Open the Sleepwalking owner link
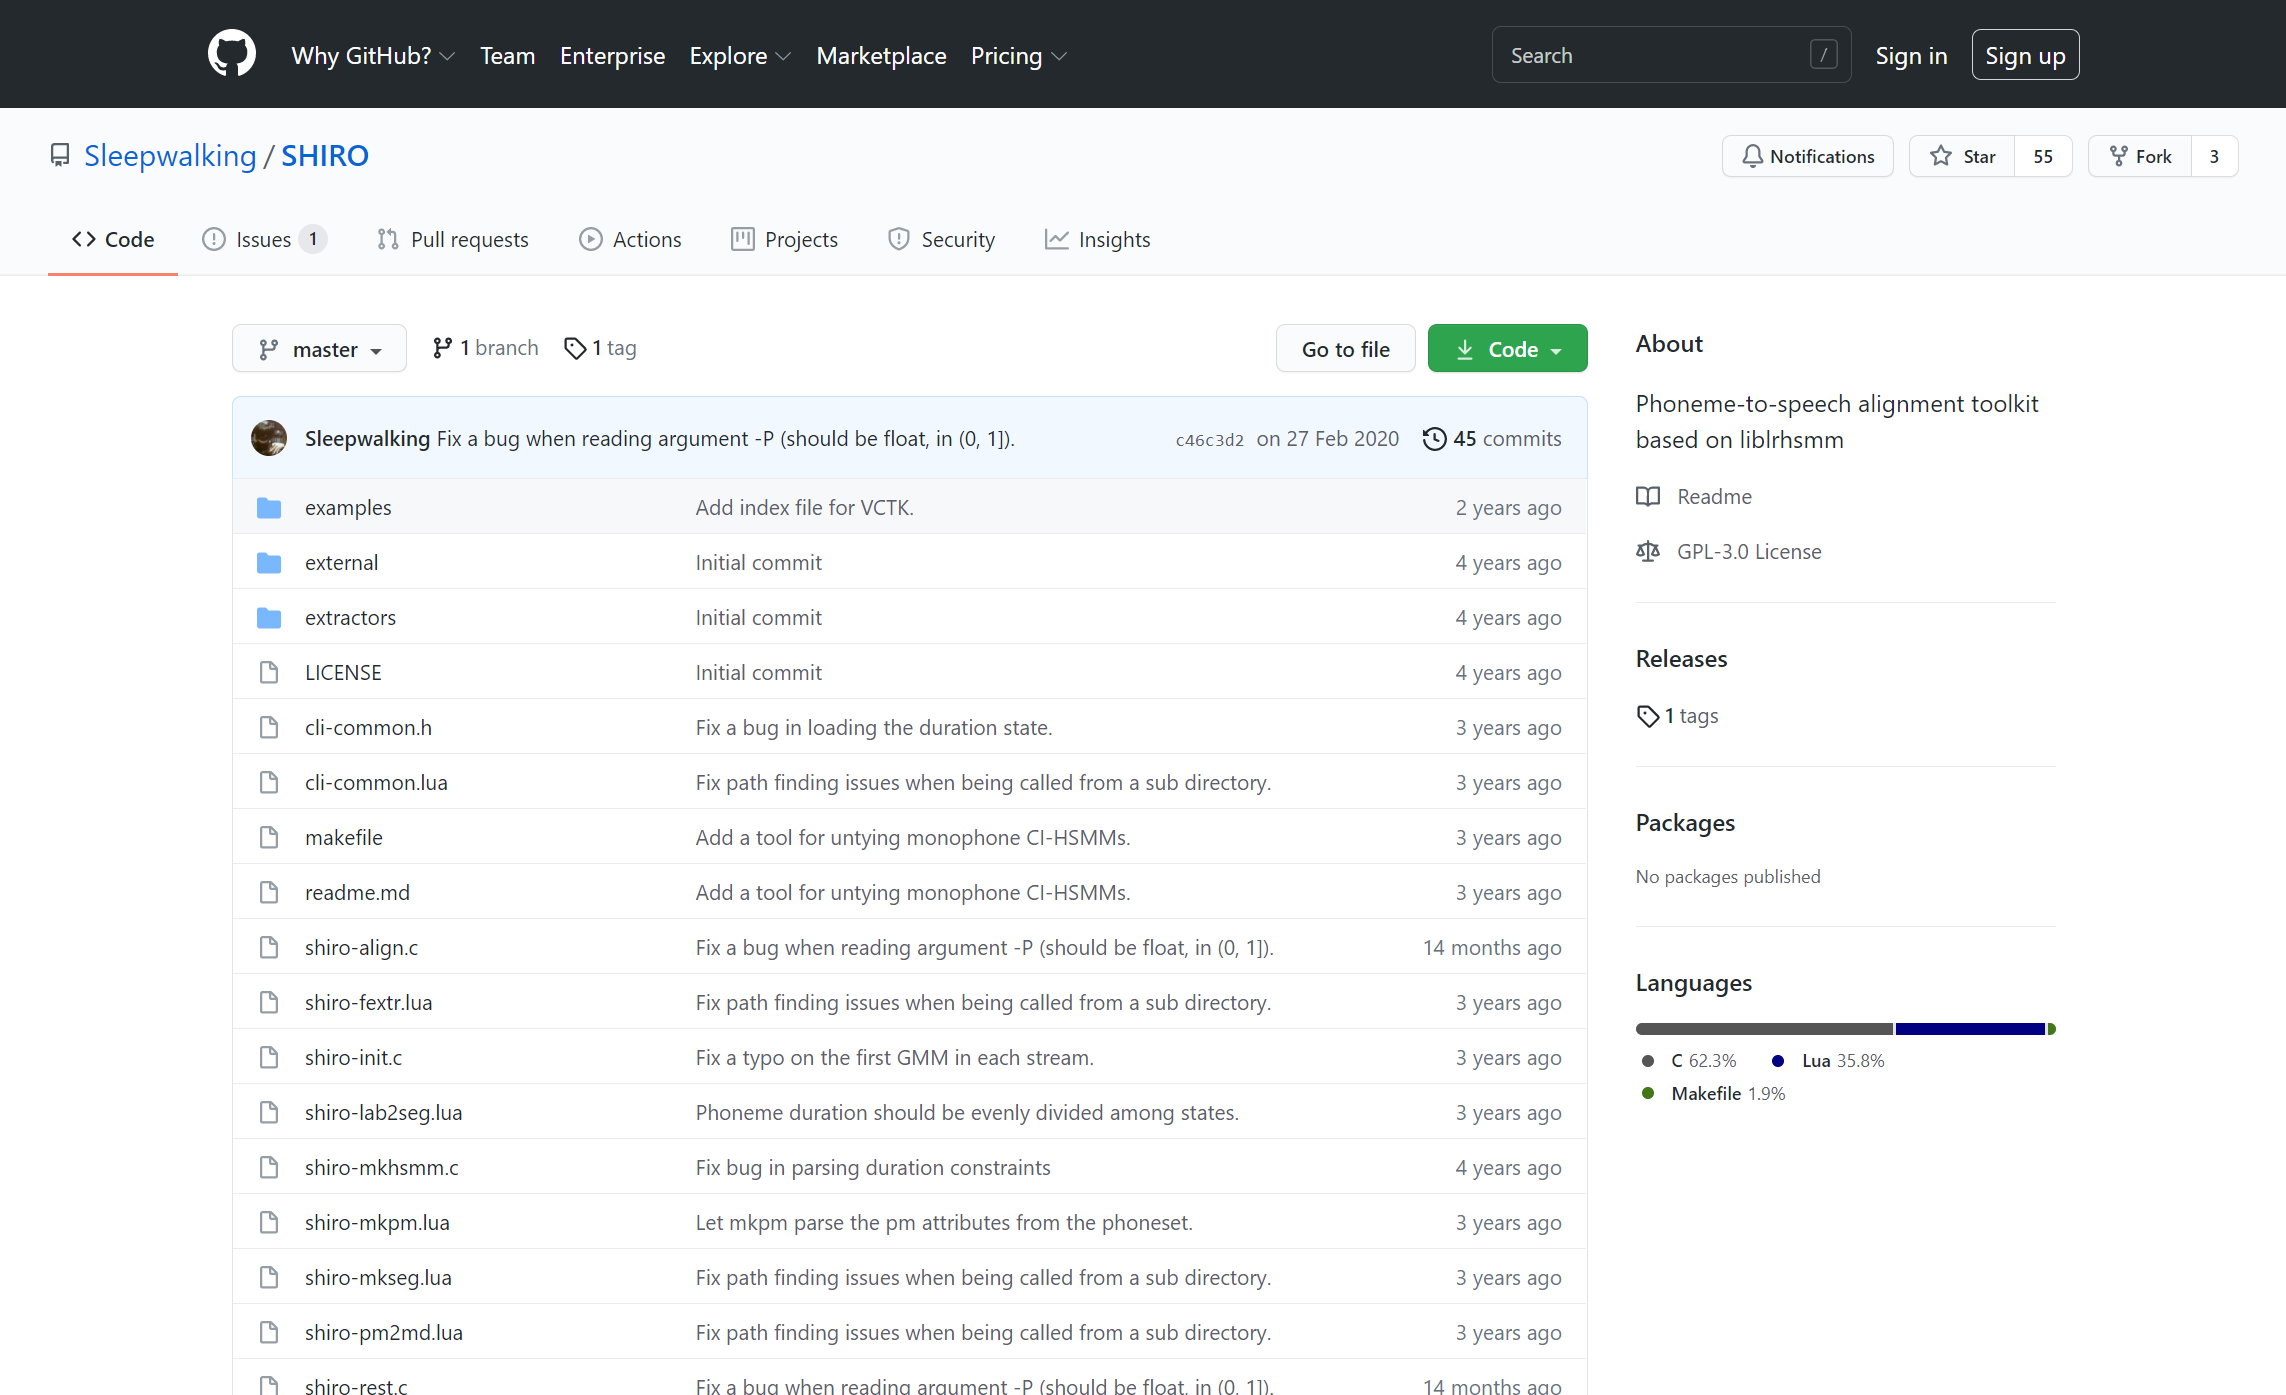Image resolution: width=2286 pixels, height=1395 pixels. coord(170,156)
